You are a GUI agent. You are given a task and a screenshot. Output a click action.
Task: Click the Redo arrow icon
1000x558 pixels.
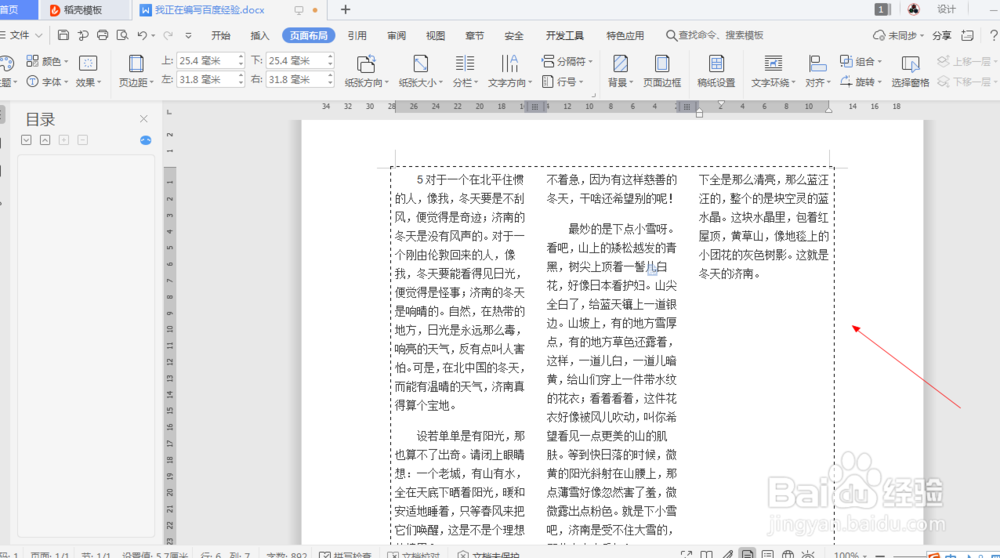point(168,35)
